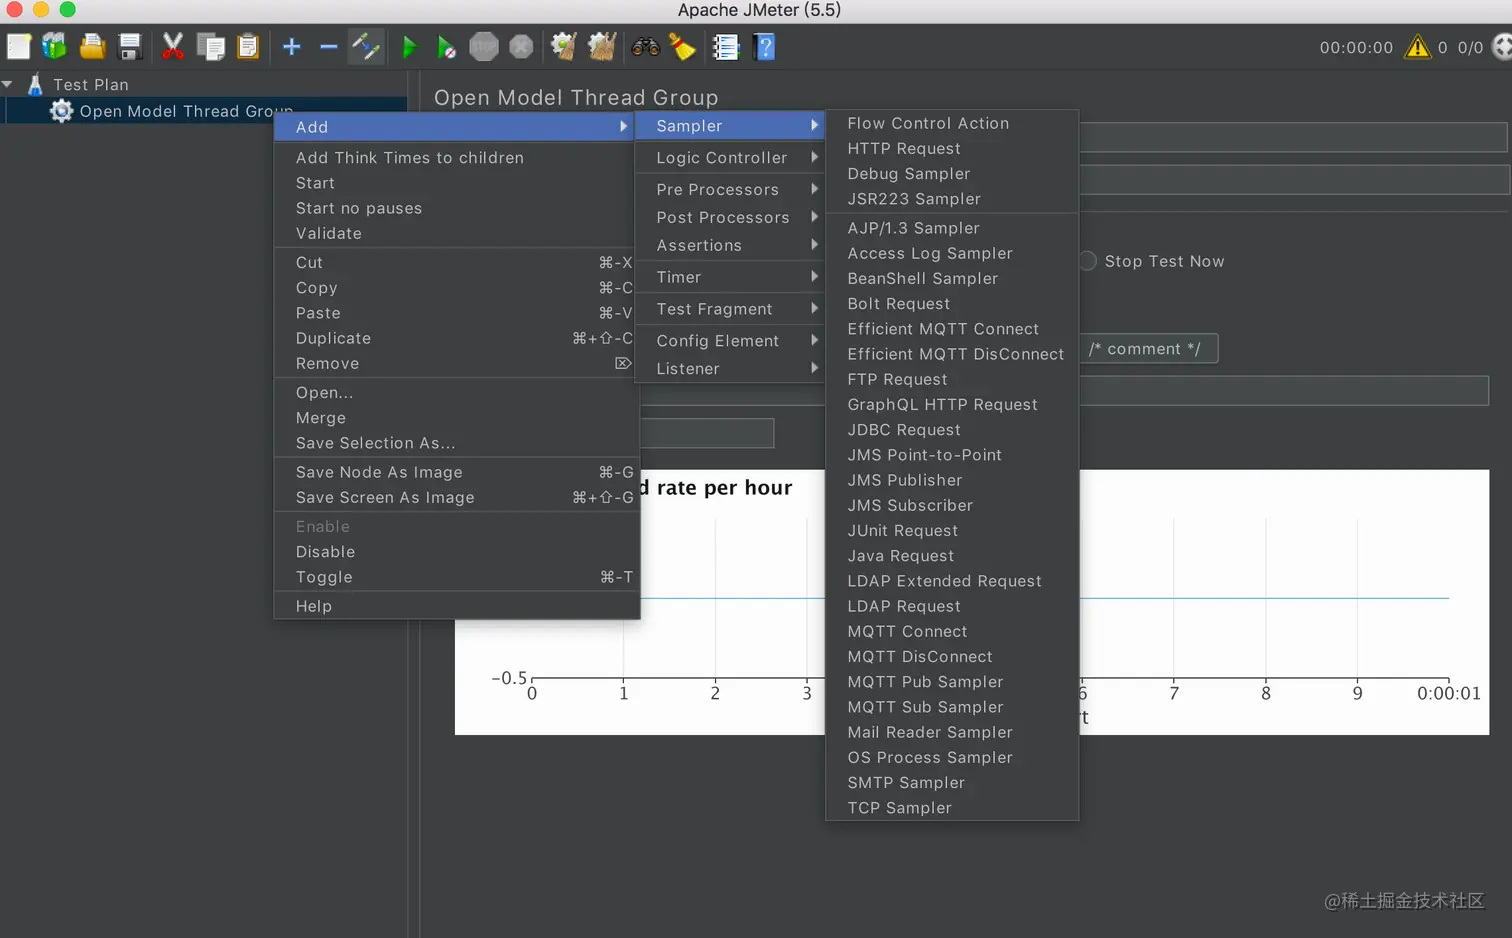Open the Config Element submenu

click(x=730, y=341)
